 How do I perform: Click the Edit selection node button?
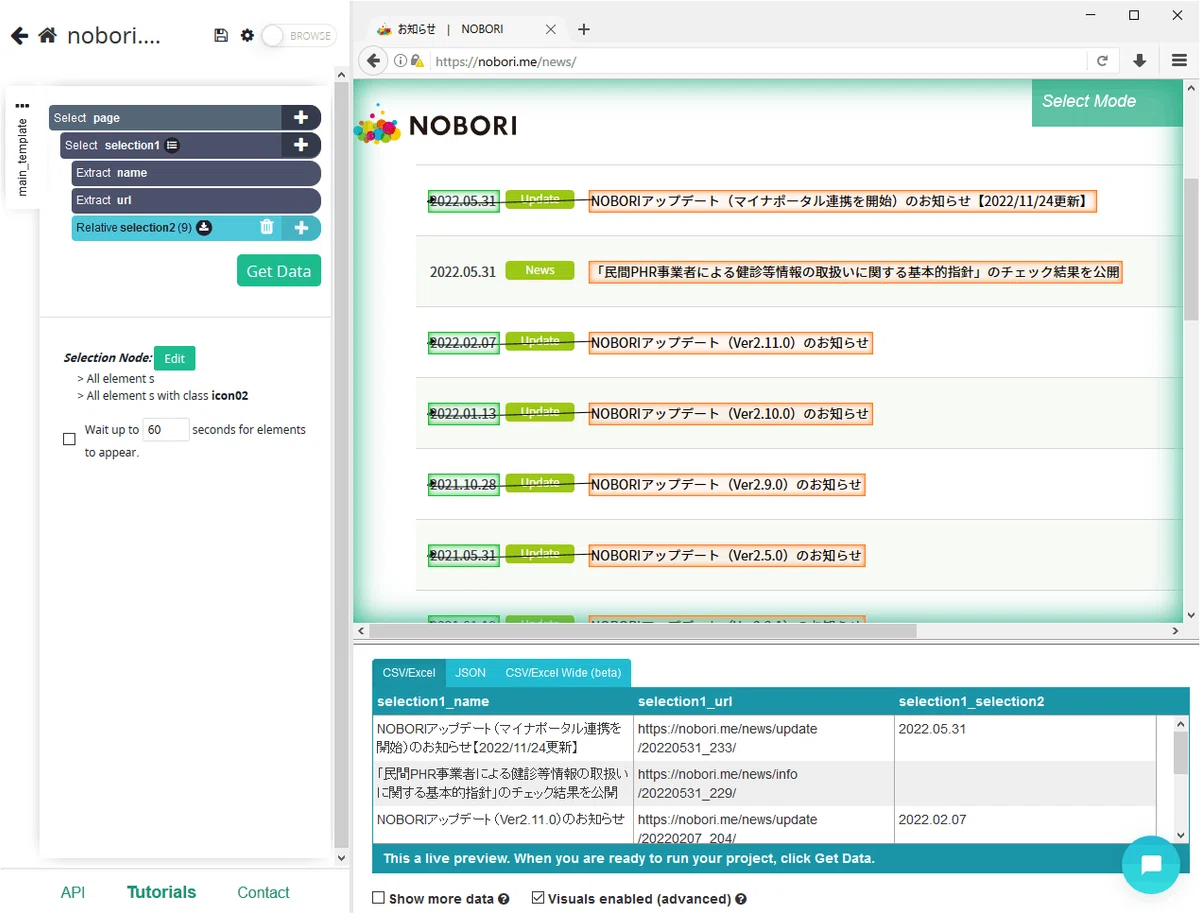coord(174,358)
